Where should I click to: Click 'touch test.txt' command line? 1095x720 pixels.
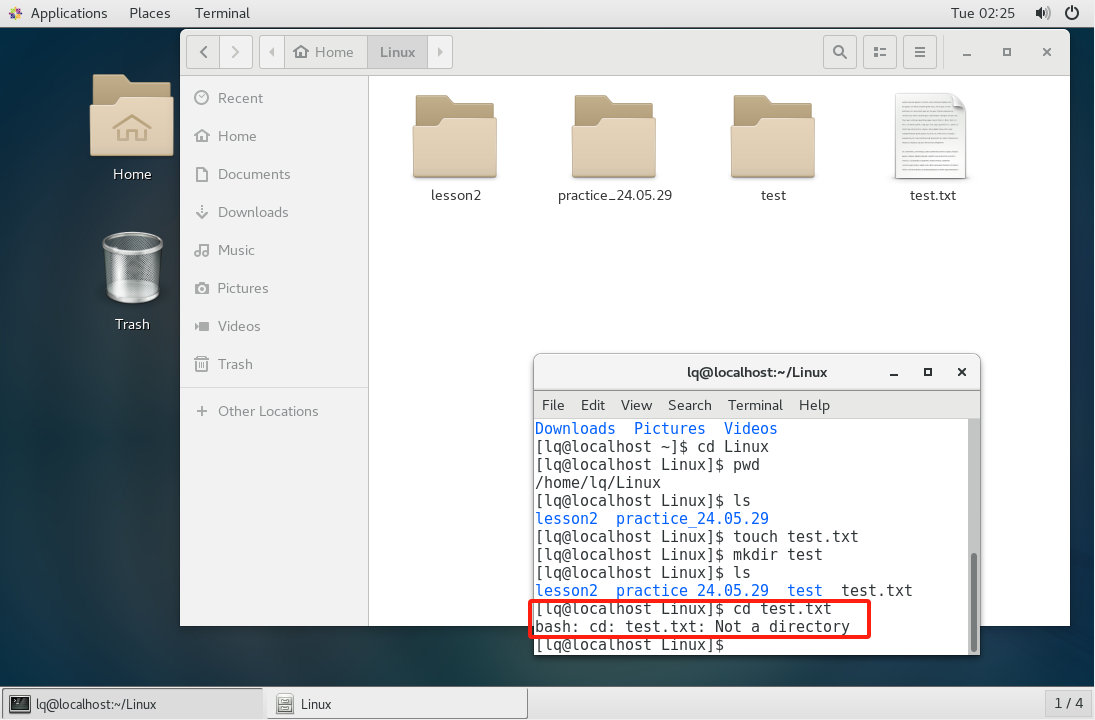697,537
